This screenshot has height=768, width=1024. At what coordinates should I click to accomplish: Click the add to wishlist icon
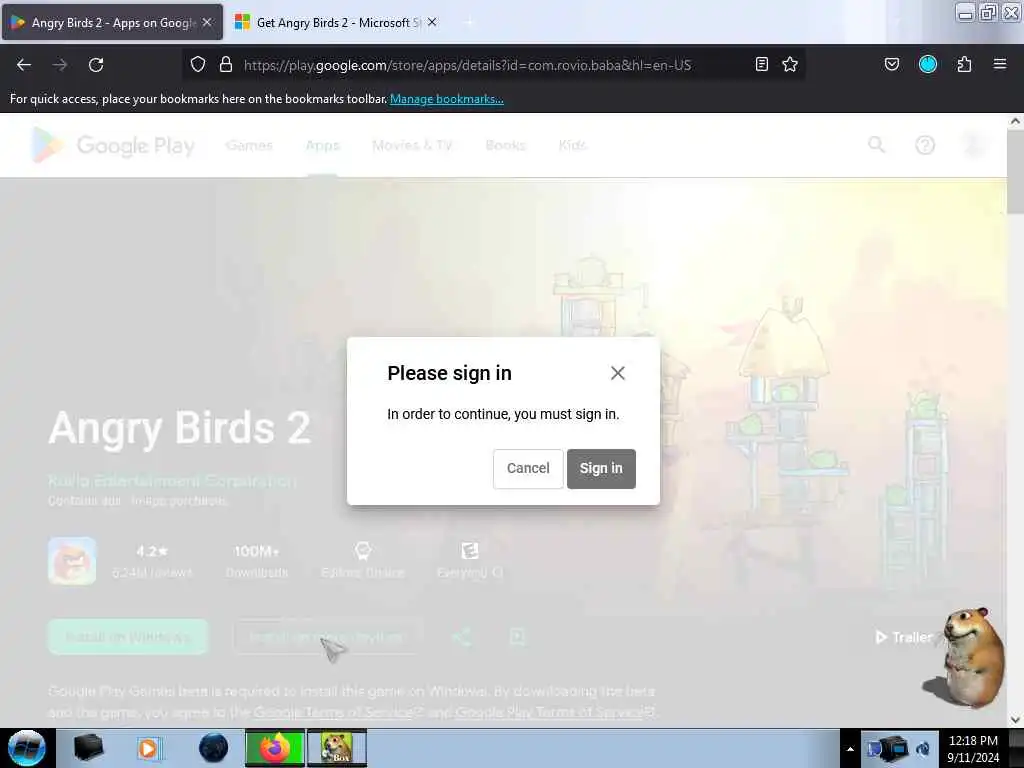pyautogui.click(x=517, y=637)
